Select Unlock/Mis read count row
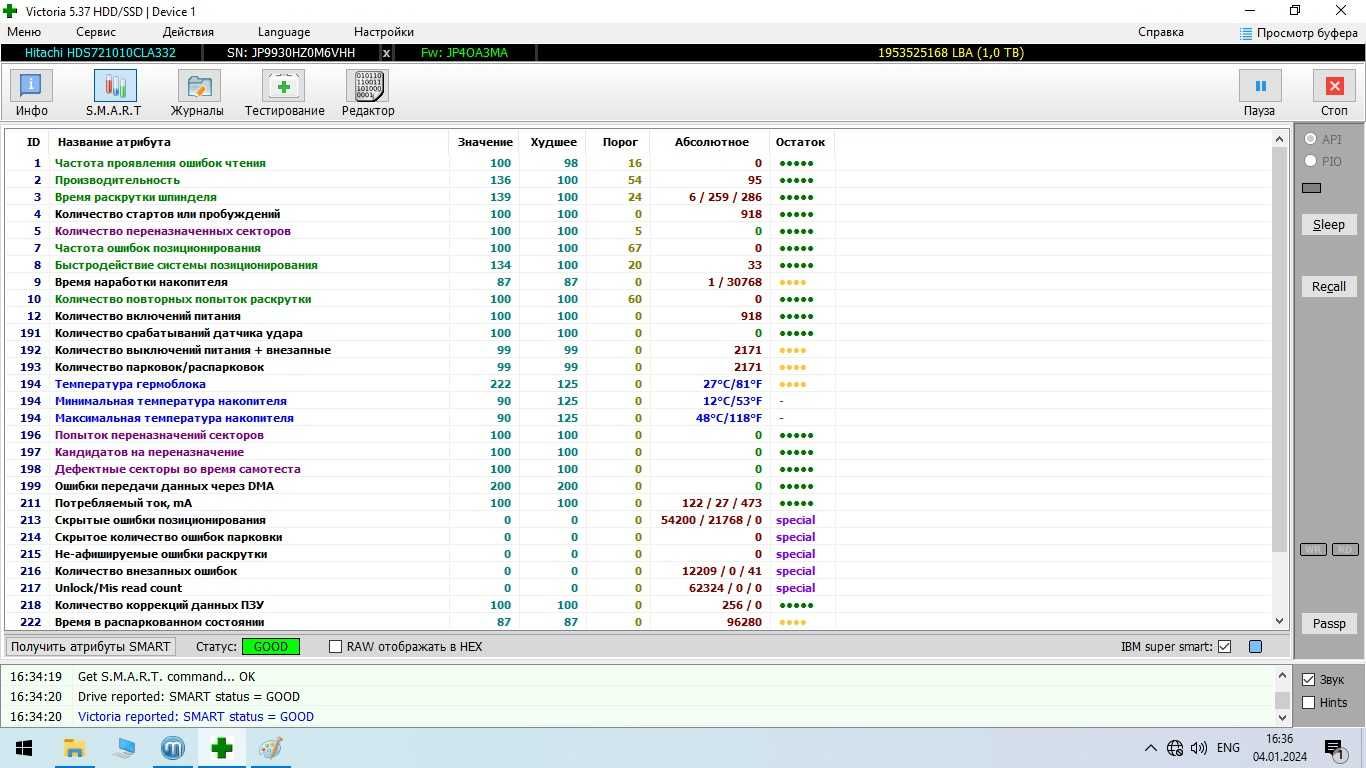 click(x=420, y=588)
